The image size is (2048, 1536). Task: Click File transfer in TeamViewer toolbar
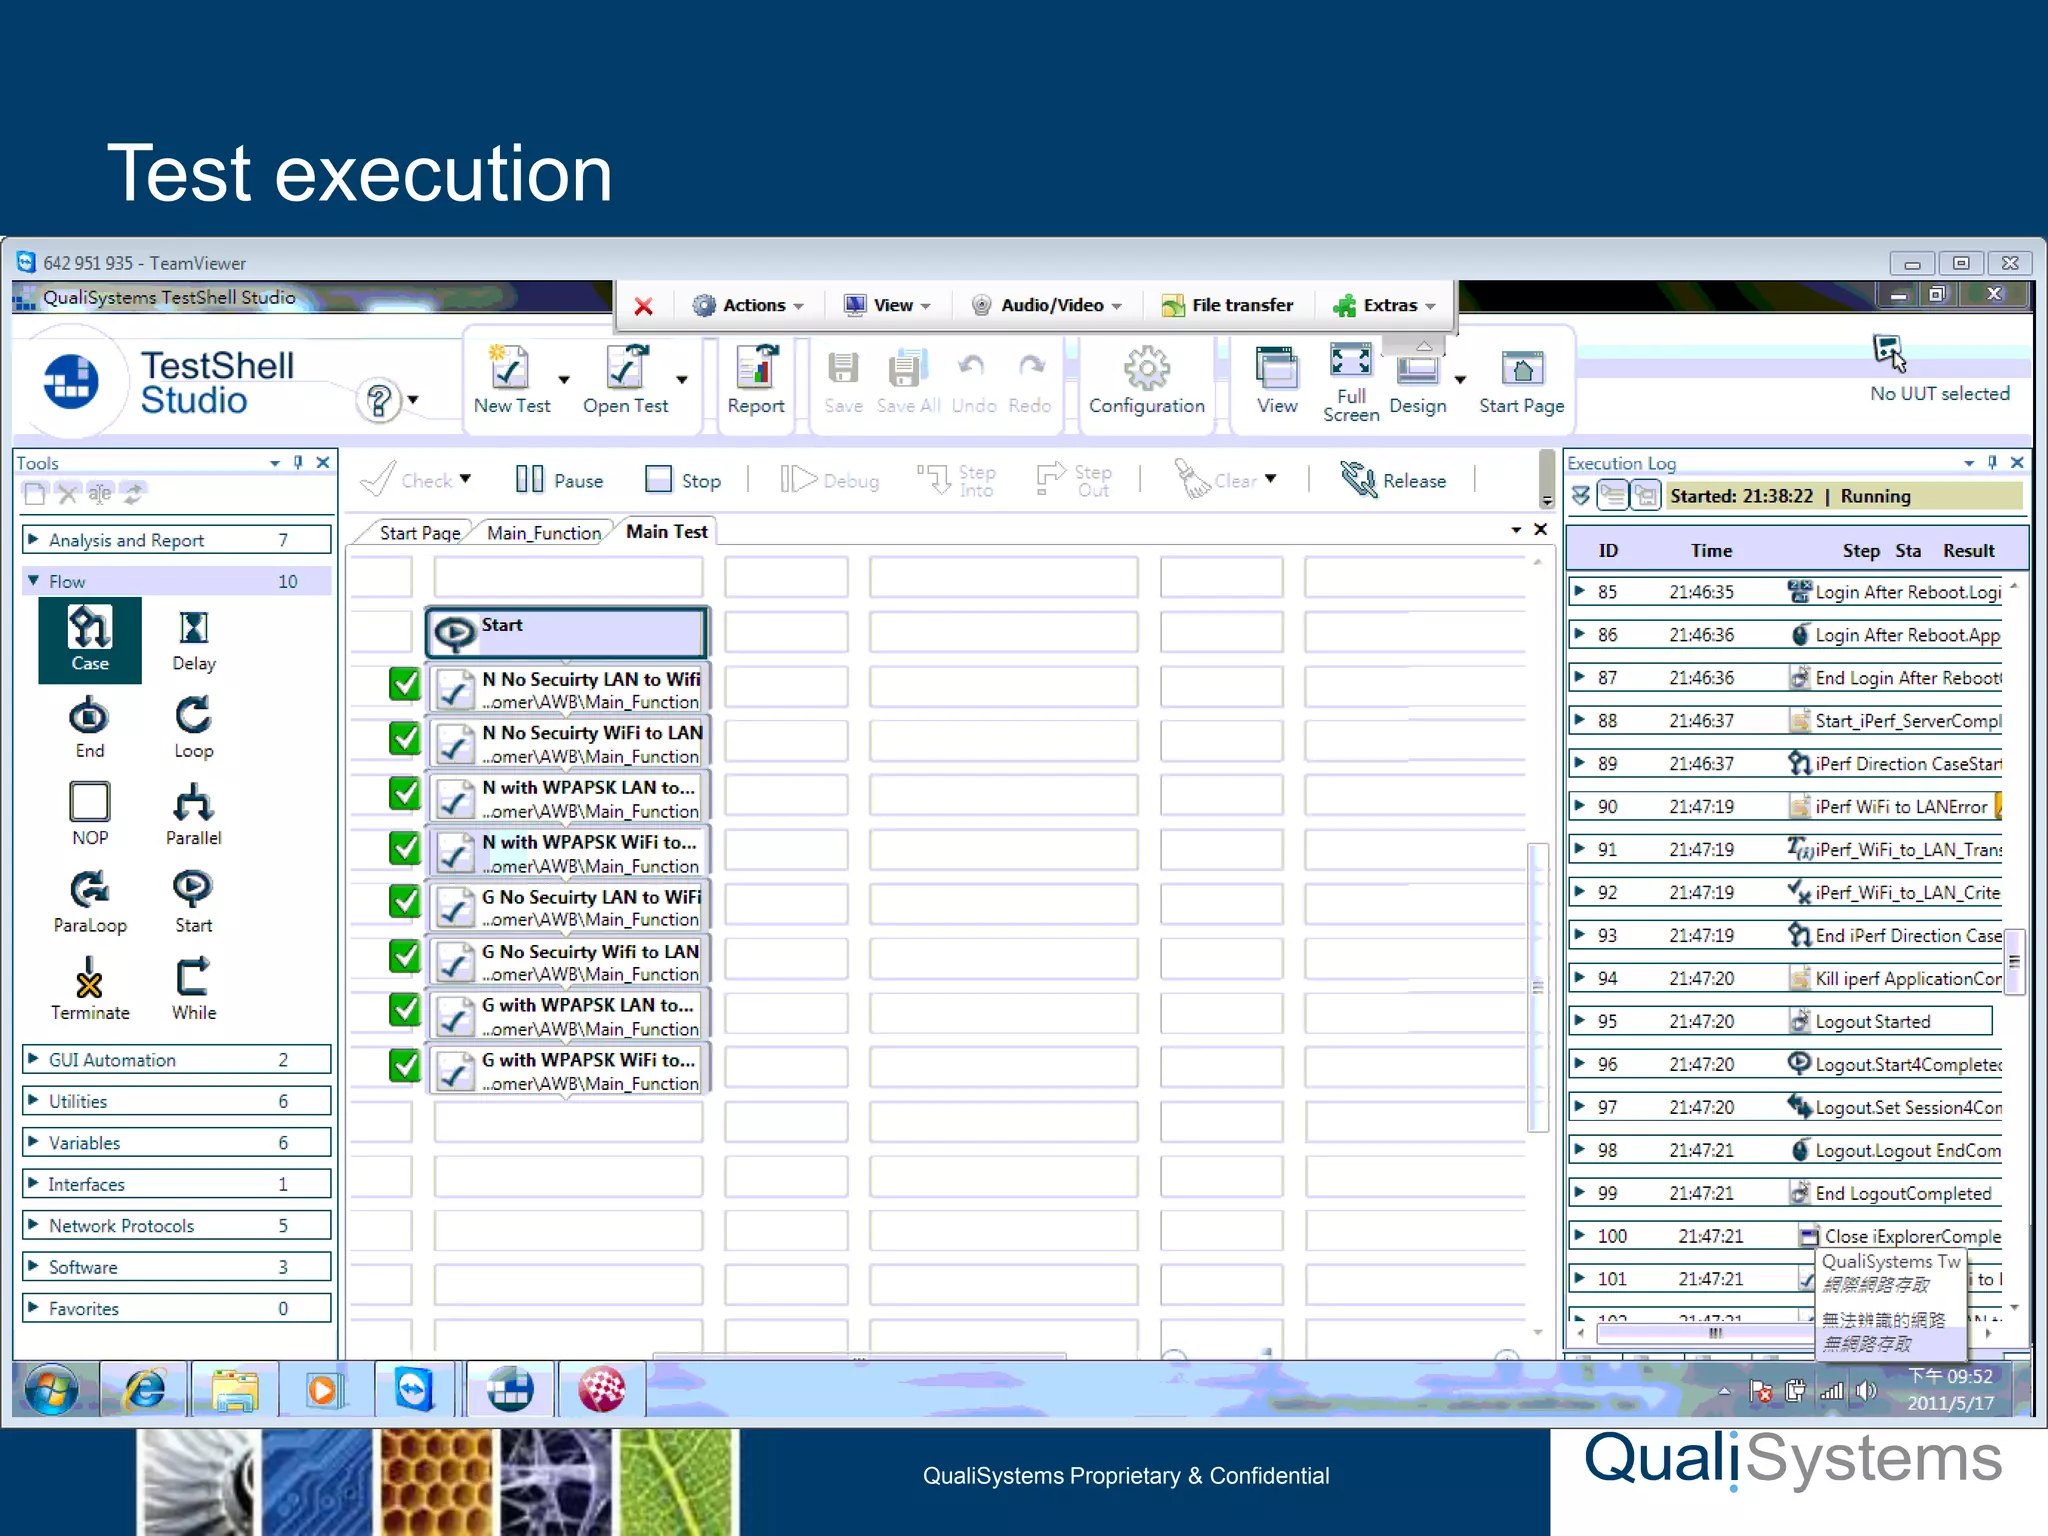point(1227,305)
